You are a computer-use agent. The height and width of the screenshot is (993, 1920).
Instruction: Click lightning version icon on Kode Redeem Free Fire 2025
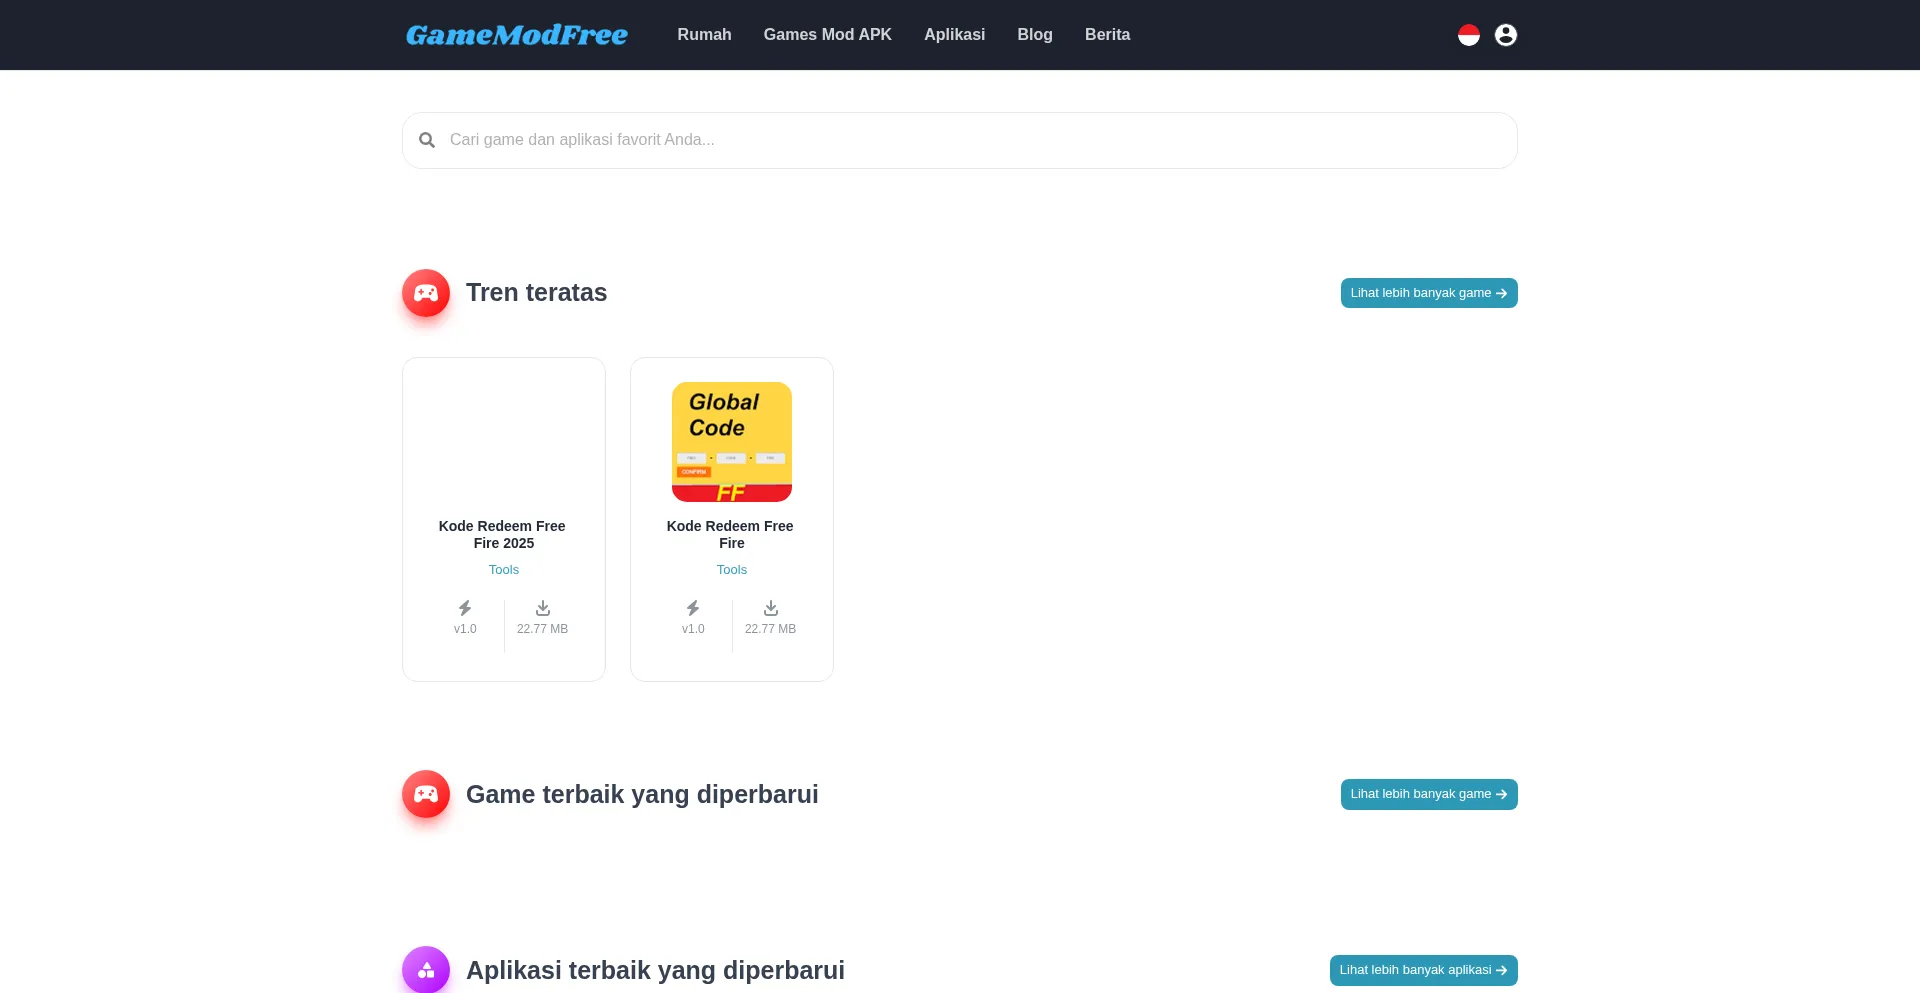[465, 608]
